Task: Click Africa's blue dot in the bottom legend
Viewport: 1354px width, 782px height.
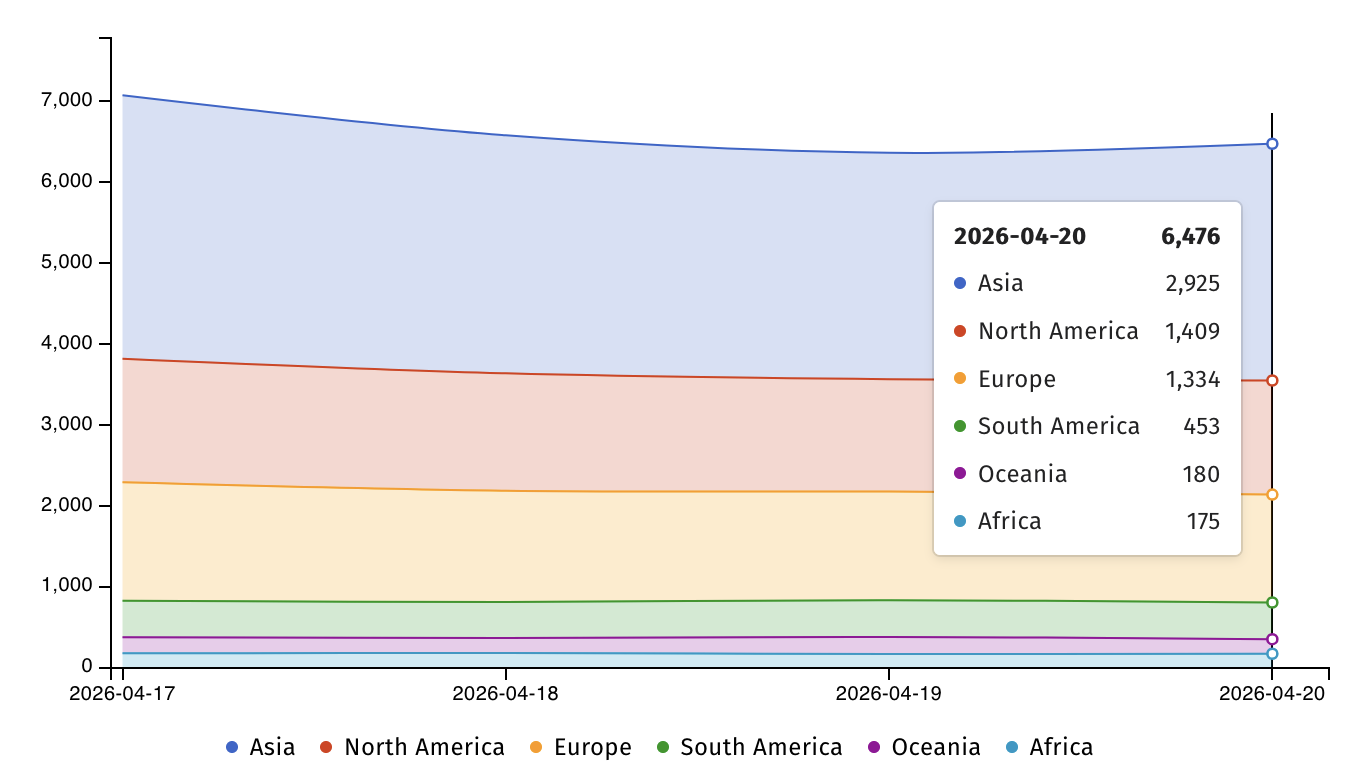Action: (1011, 747)
